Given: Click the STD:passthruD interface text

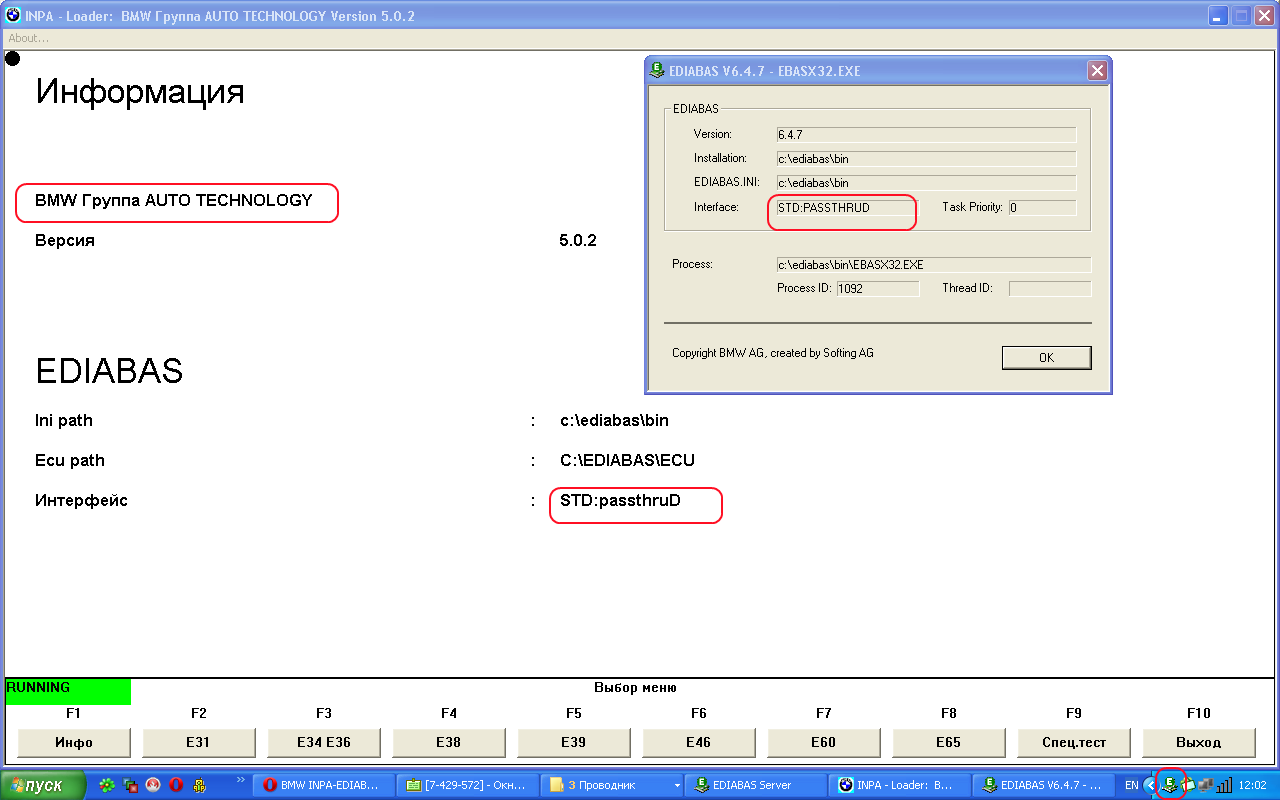Looking at the screenshot, I should [620, 500].
